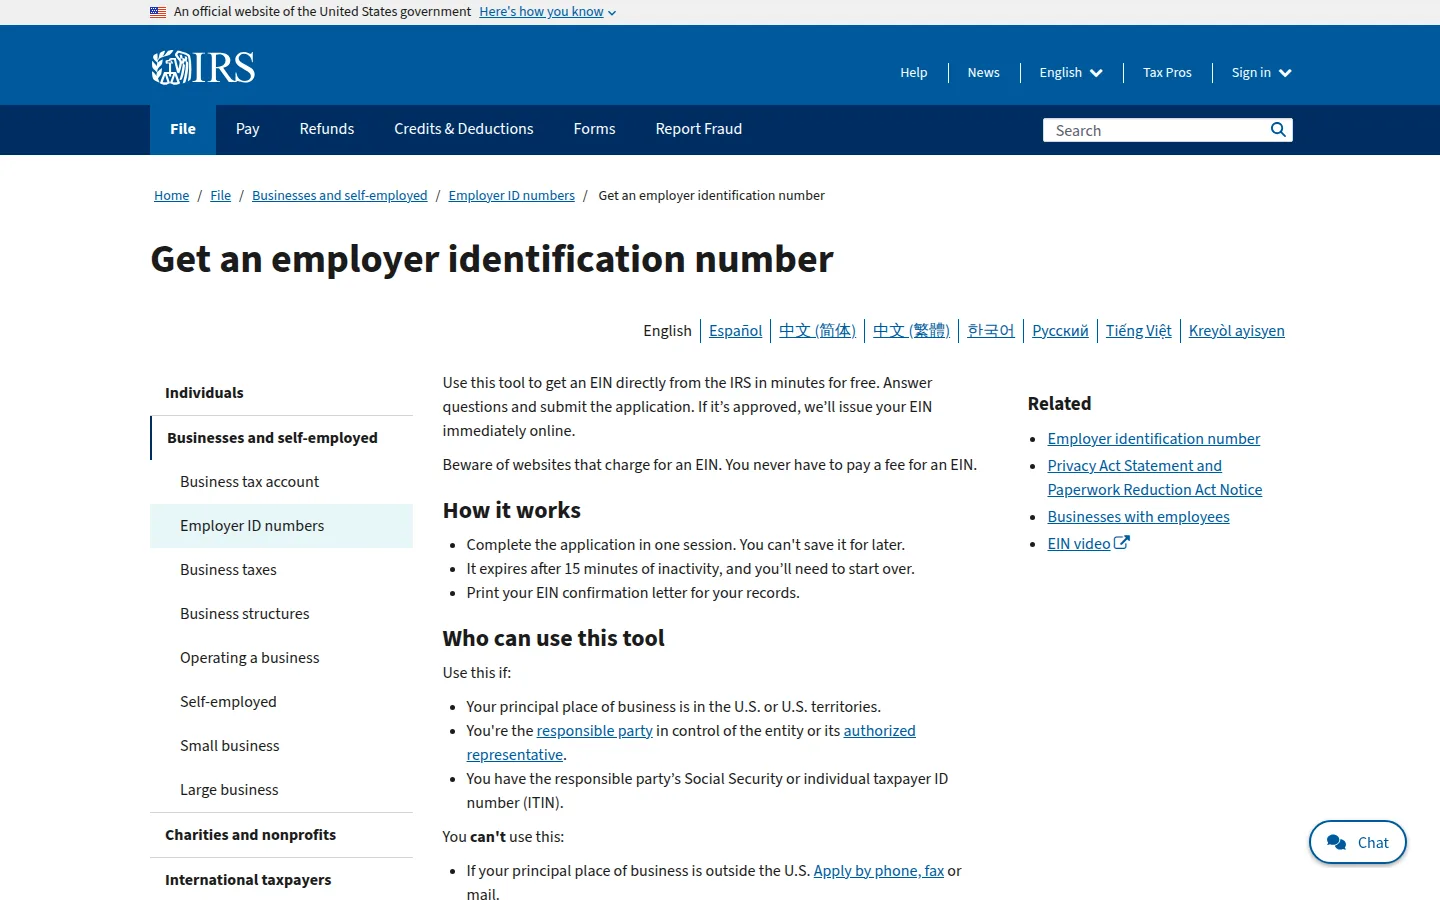Screen dimensions: 1440x900
Task: Click the EIN video external link icon
Action: coord(1122,543)
